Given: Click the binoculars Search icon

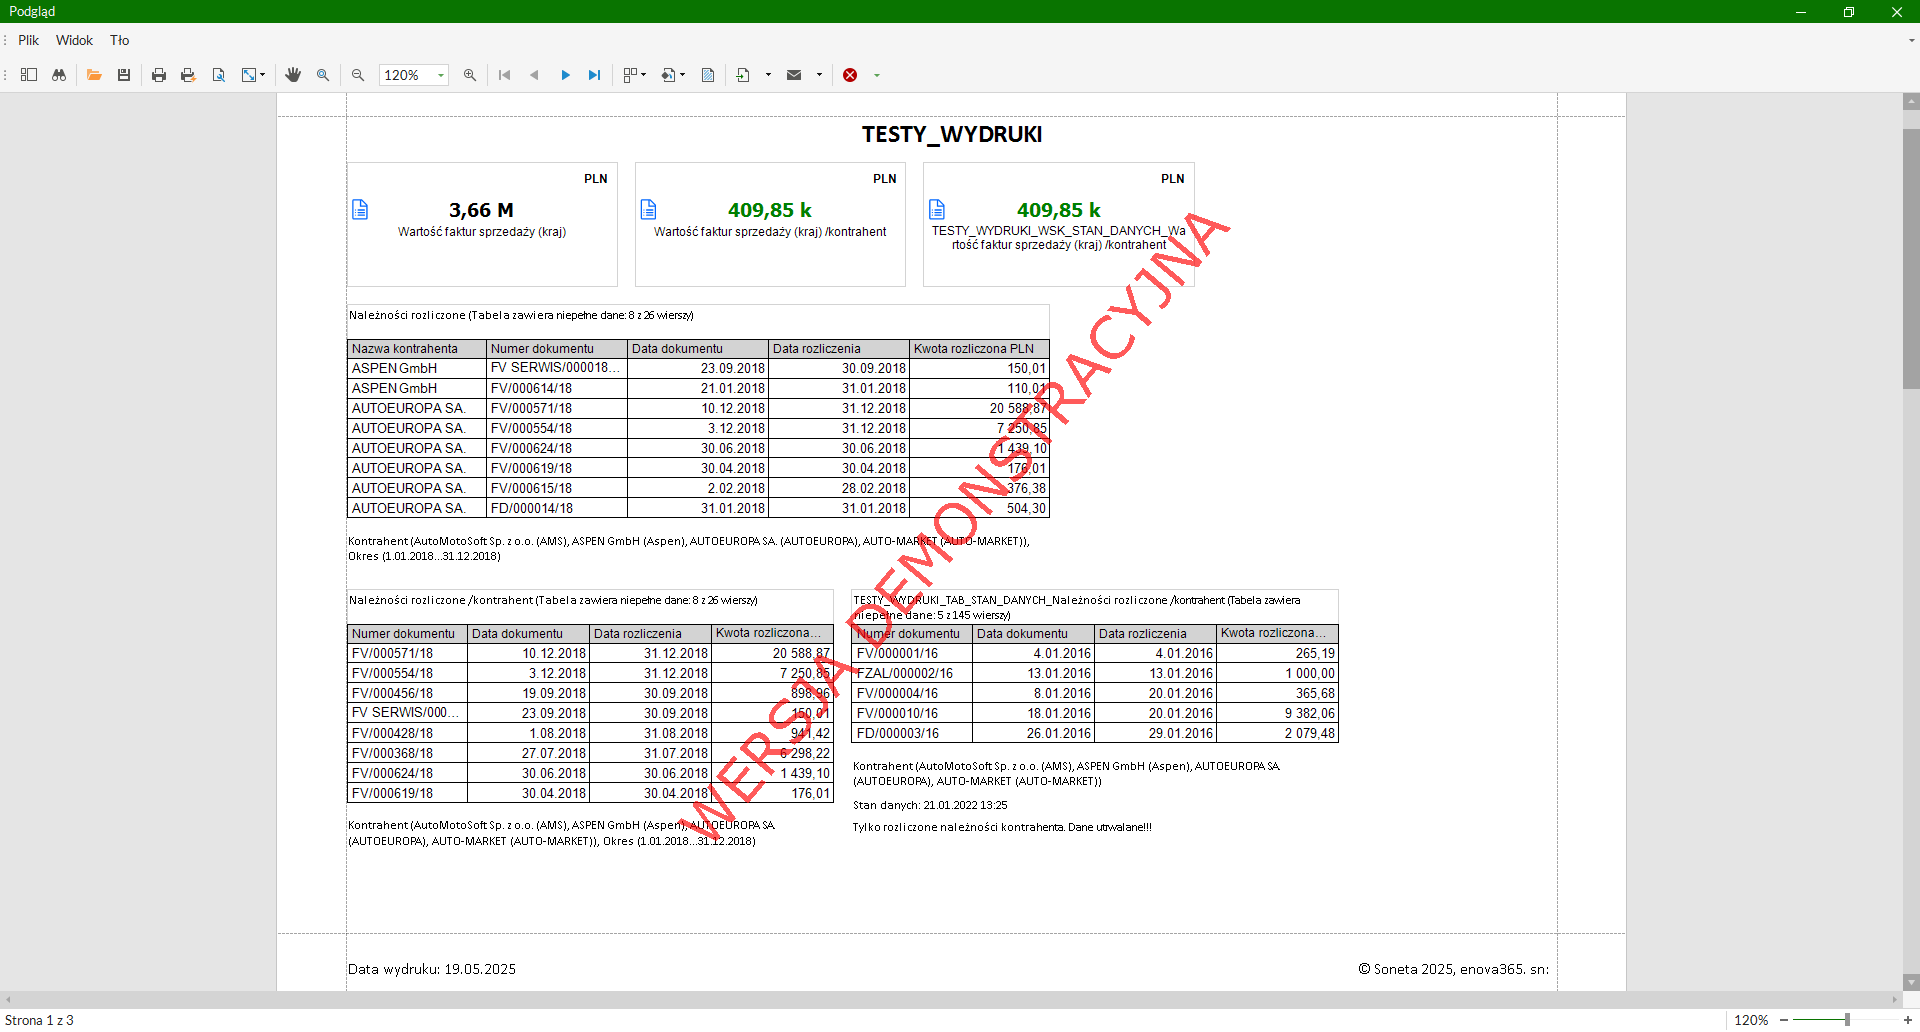Looking at the screenshot, I should coord(59,75).
